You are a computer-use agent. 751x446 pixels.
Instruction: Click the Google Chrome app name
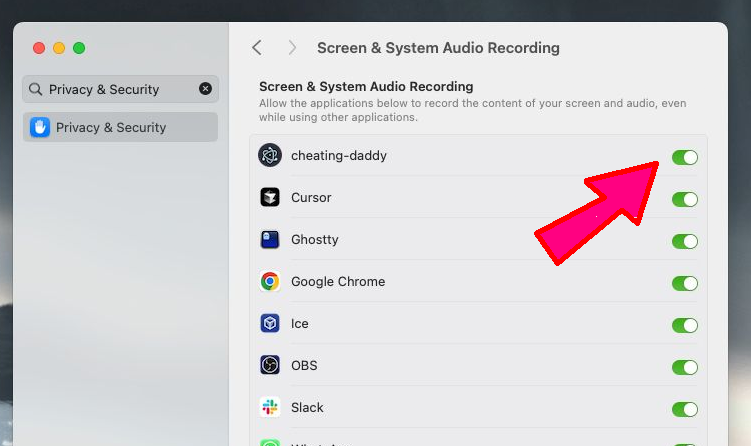tap(338, 282)
